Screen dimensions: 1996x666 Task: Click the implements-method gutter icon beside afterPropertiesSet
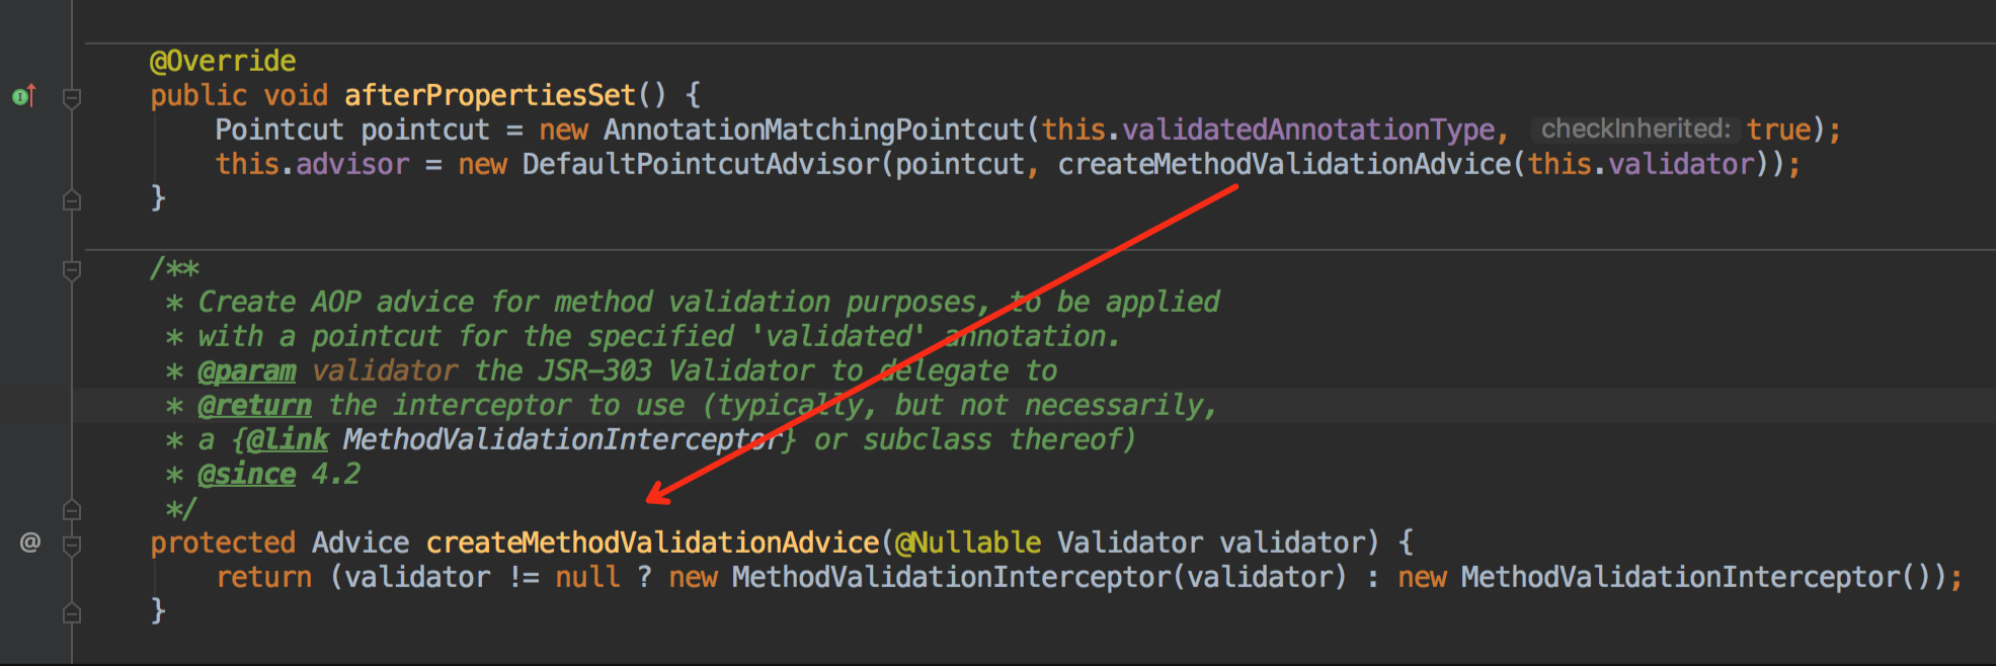pyautogui.click(x=24, y=96)
